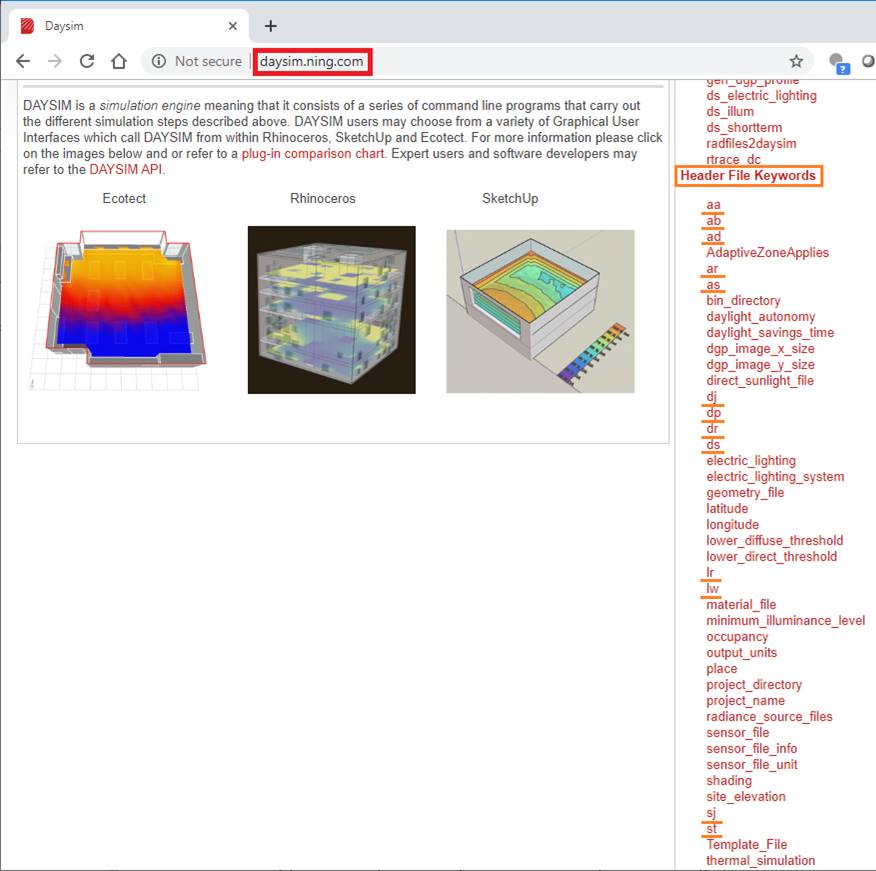Open the lower_diffuse_threshold link
The height and width of the screenshot is (871, 876).
774,540
